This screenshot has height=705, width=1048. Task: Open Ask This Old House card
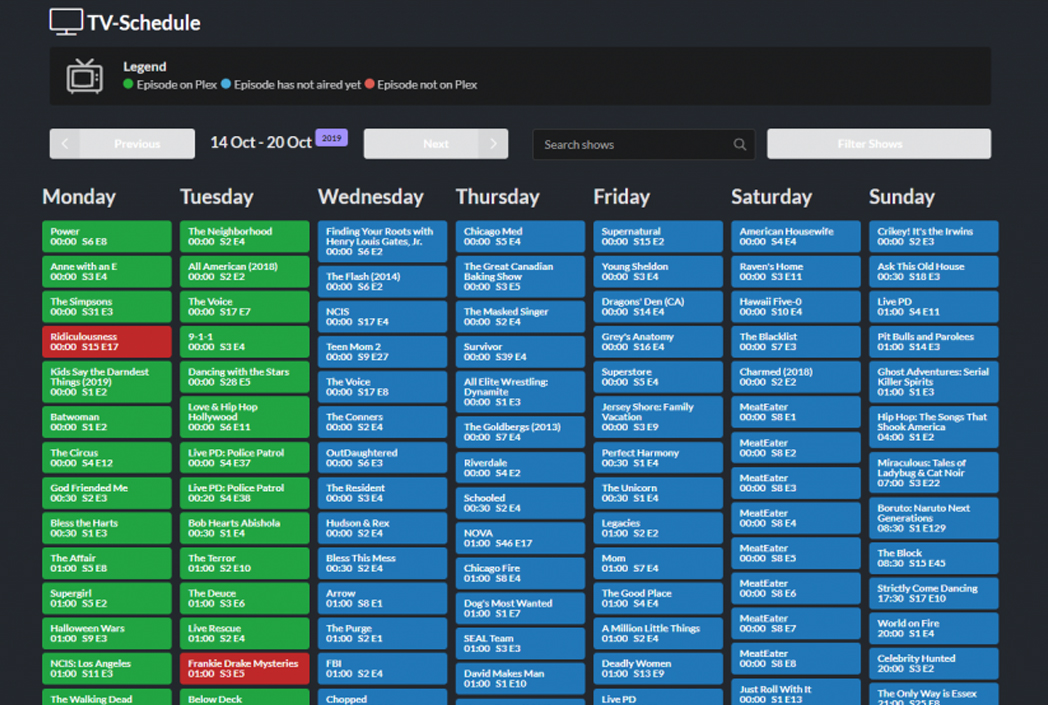pos(933,271)
